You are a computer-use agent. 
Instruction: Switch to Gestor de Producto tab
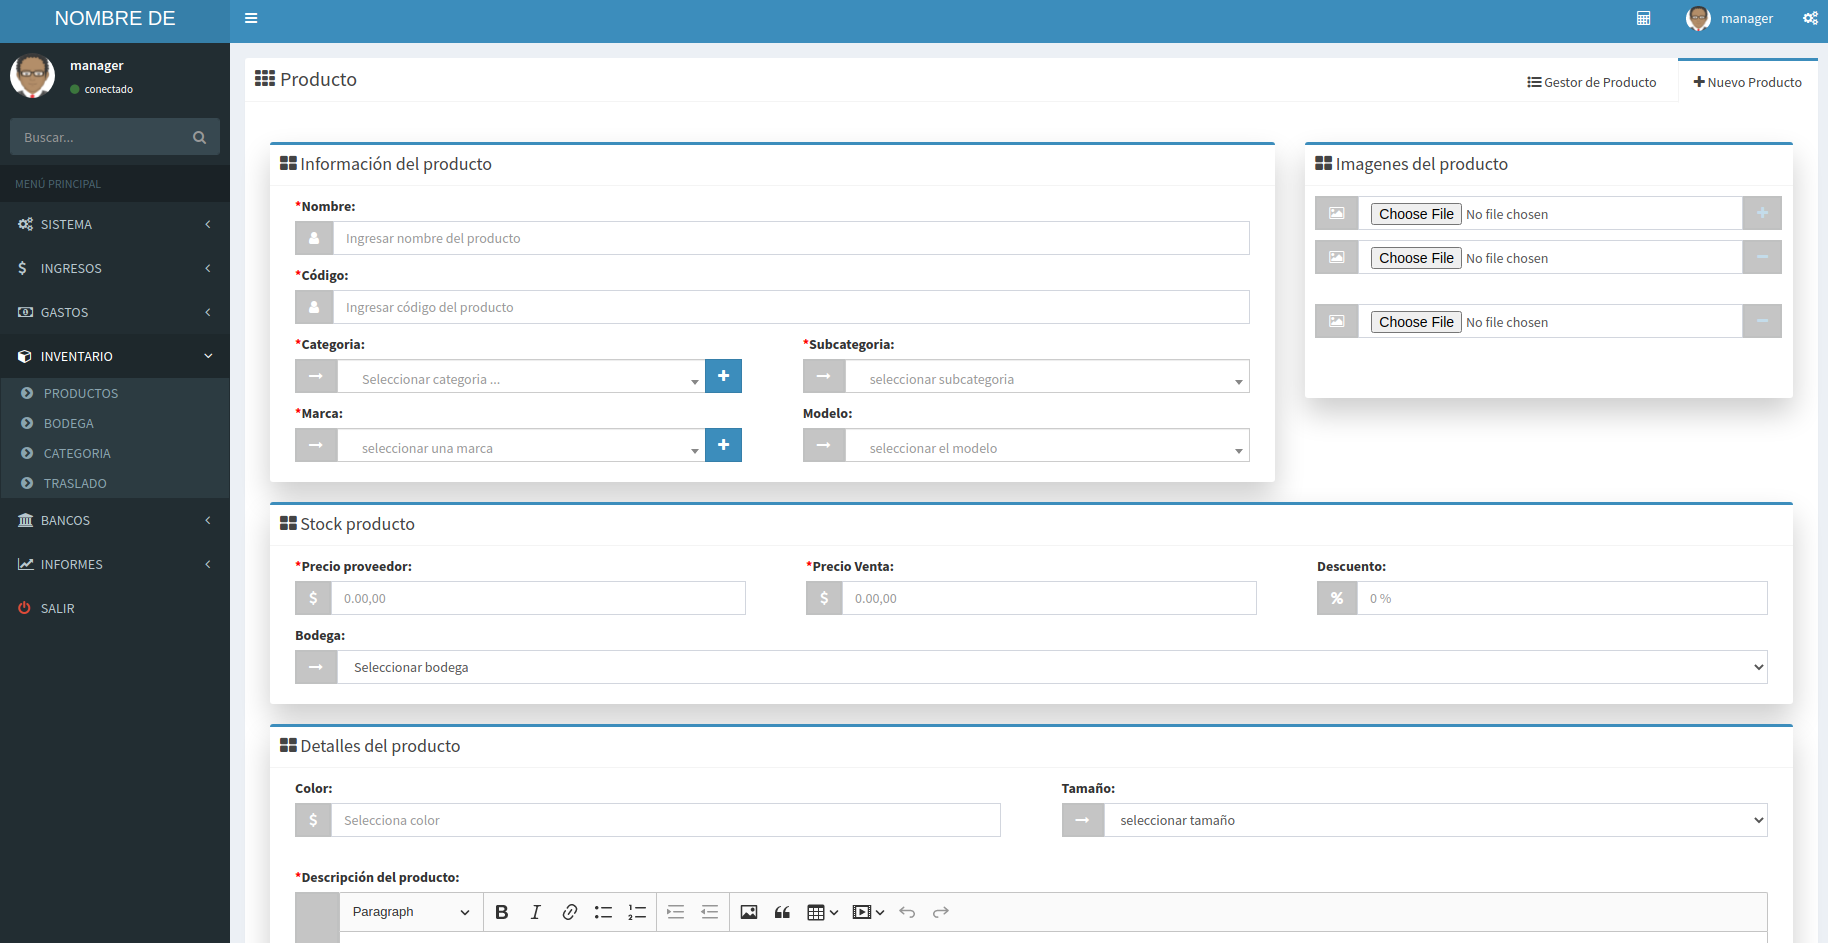click(x=1591, y=82)
